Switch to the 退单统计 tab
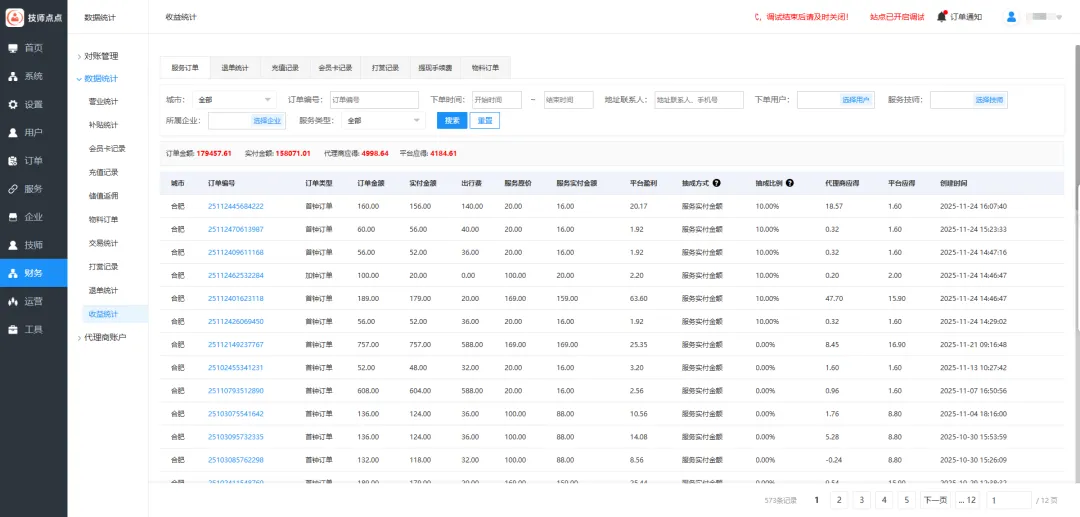The width and height of the screenshot is (1080, 517). click(x=235, y=68)
